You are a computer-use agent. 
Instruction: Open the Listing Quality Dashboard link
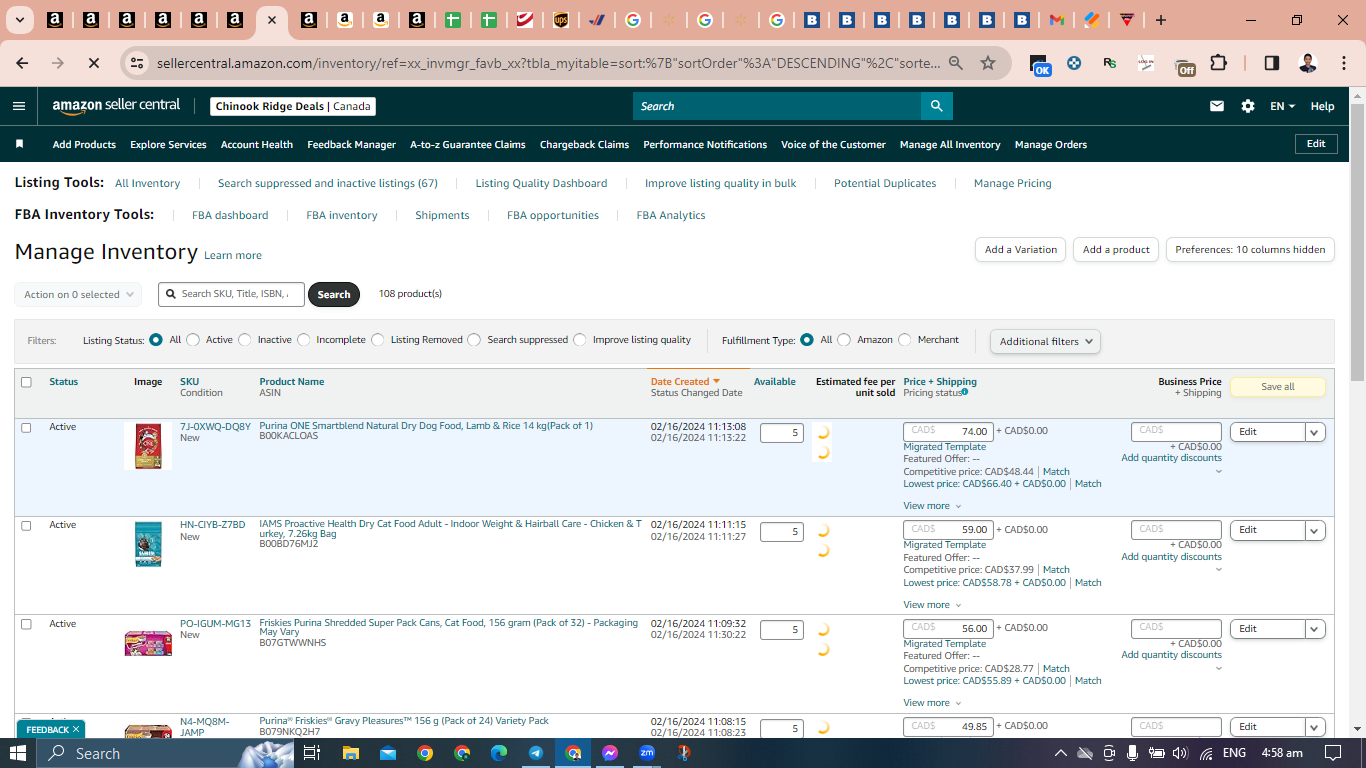click(541, 183)
